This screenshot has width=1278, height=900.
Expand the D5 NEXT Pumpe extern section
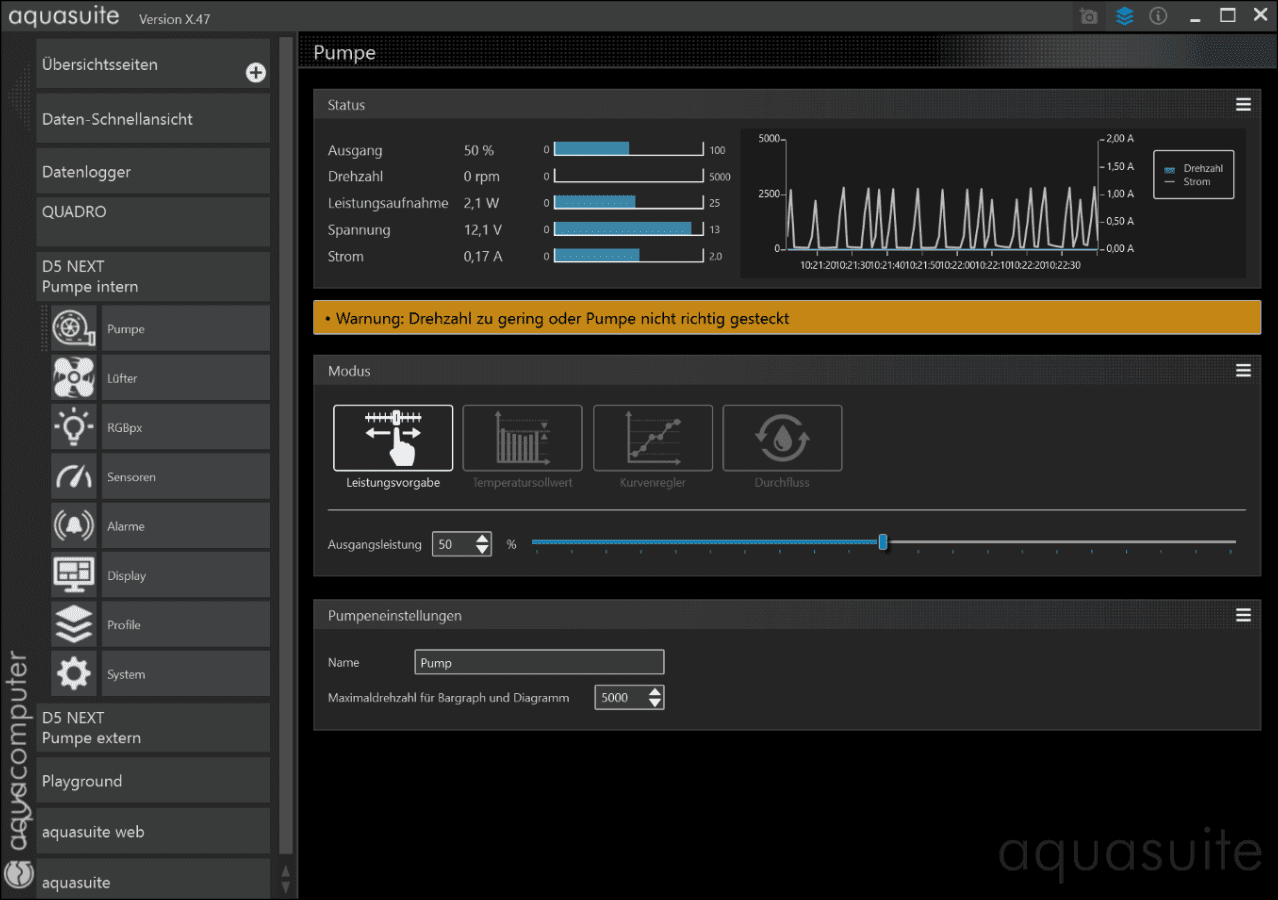[153, 728]
